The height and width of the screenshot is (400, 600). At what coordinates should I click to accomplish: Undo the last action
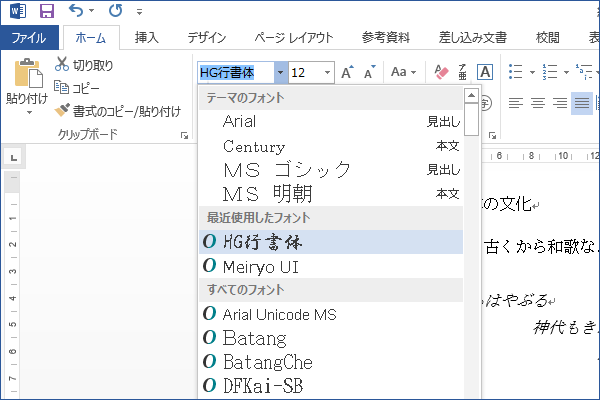coord(76,11)
